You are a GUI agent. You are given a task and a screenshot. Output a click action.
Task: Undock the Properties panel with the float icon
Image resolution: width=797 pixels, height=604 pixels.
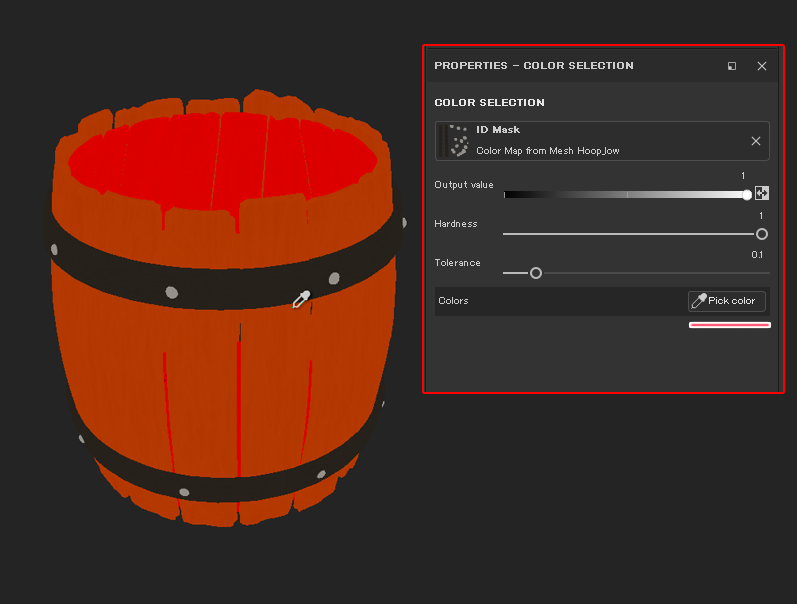[732, 66]
